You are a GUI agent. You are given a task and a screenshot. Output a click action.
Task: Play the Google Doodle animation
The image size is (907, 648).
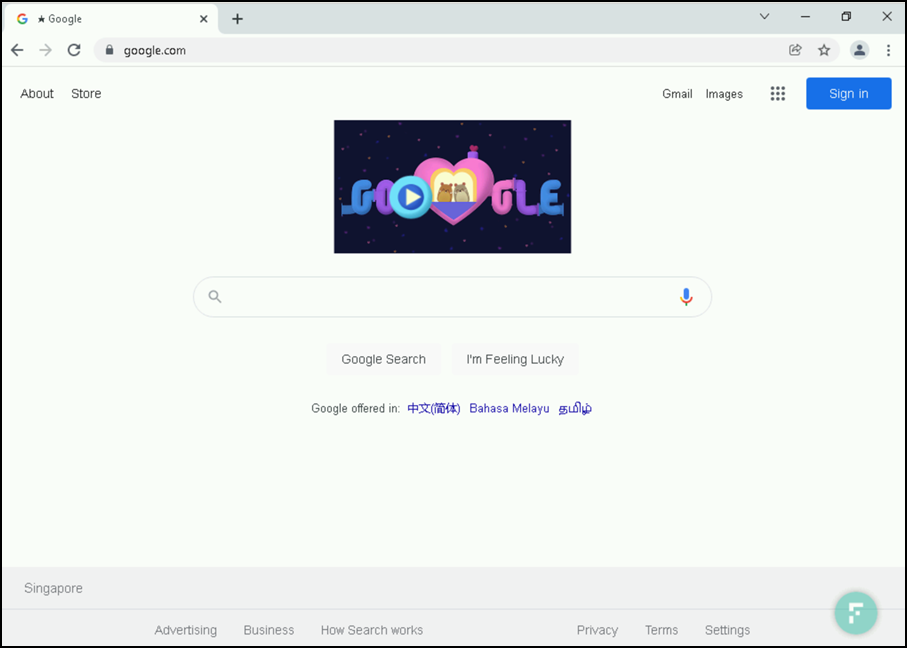coord(408,197)
